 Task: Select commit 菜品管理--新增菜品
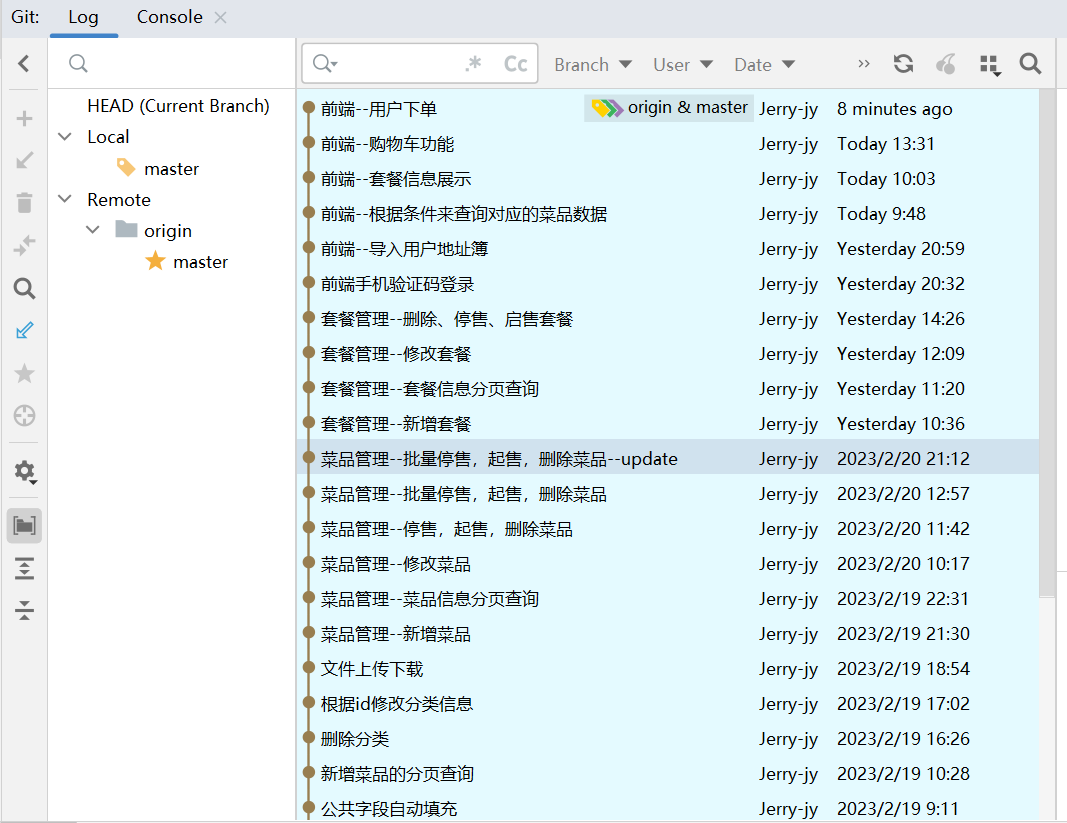[x=668, y=634]
